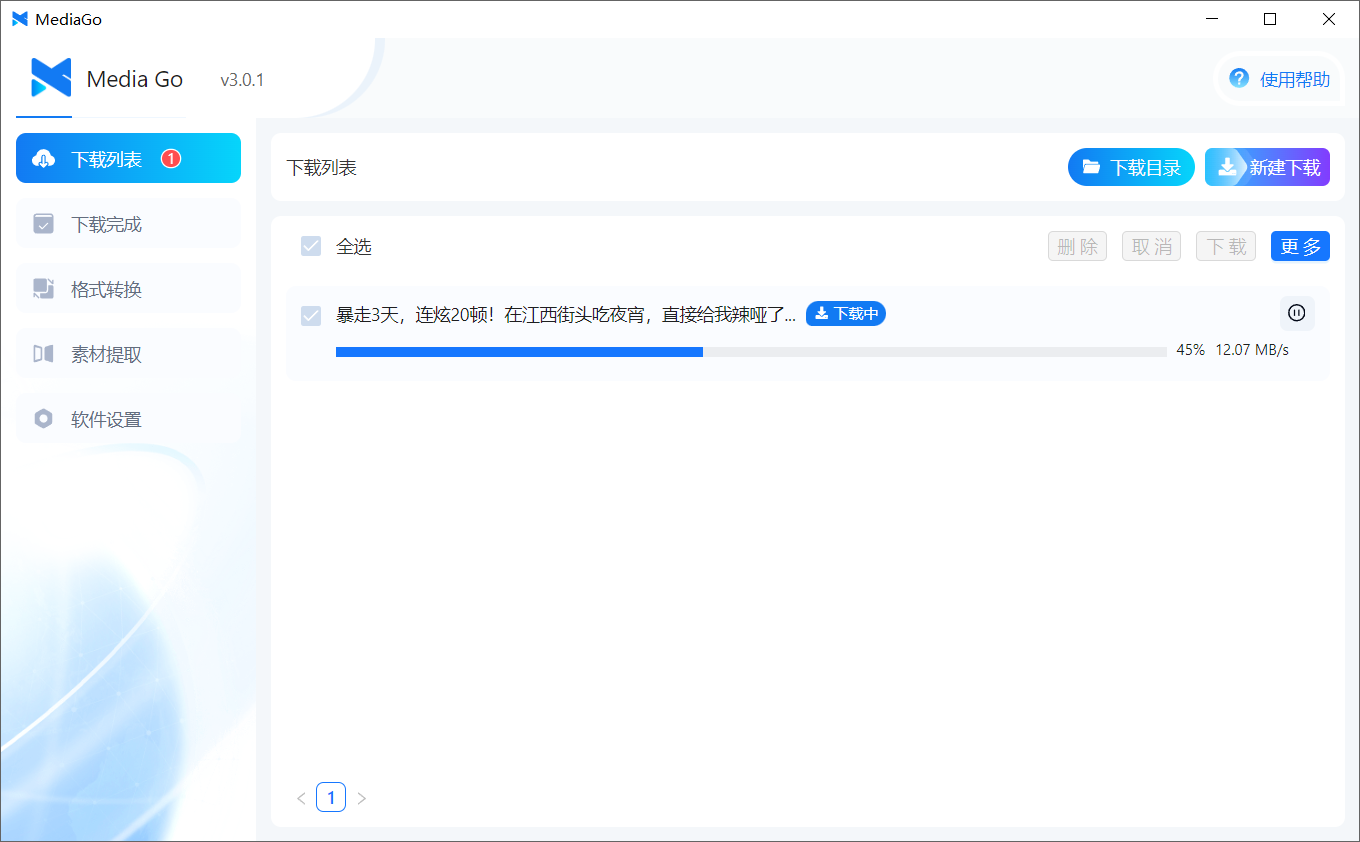
Task: Click the folder icon in 下载目录
Action: [x=1091, y=167]
